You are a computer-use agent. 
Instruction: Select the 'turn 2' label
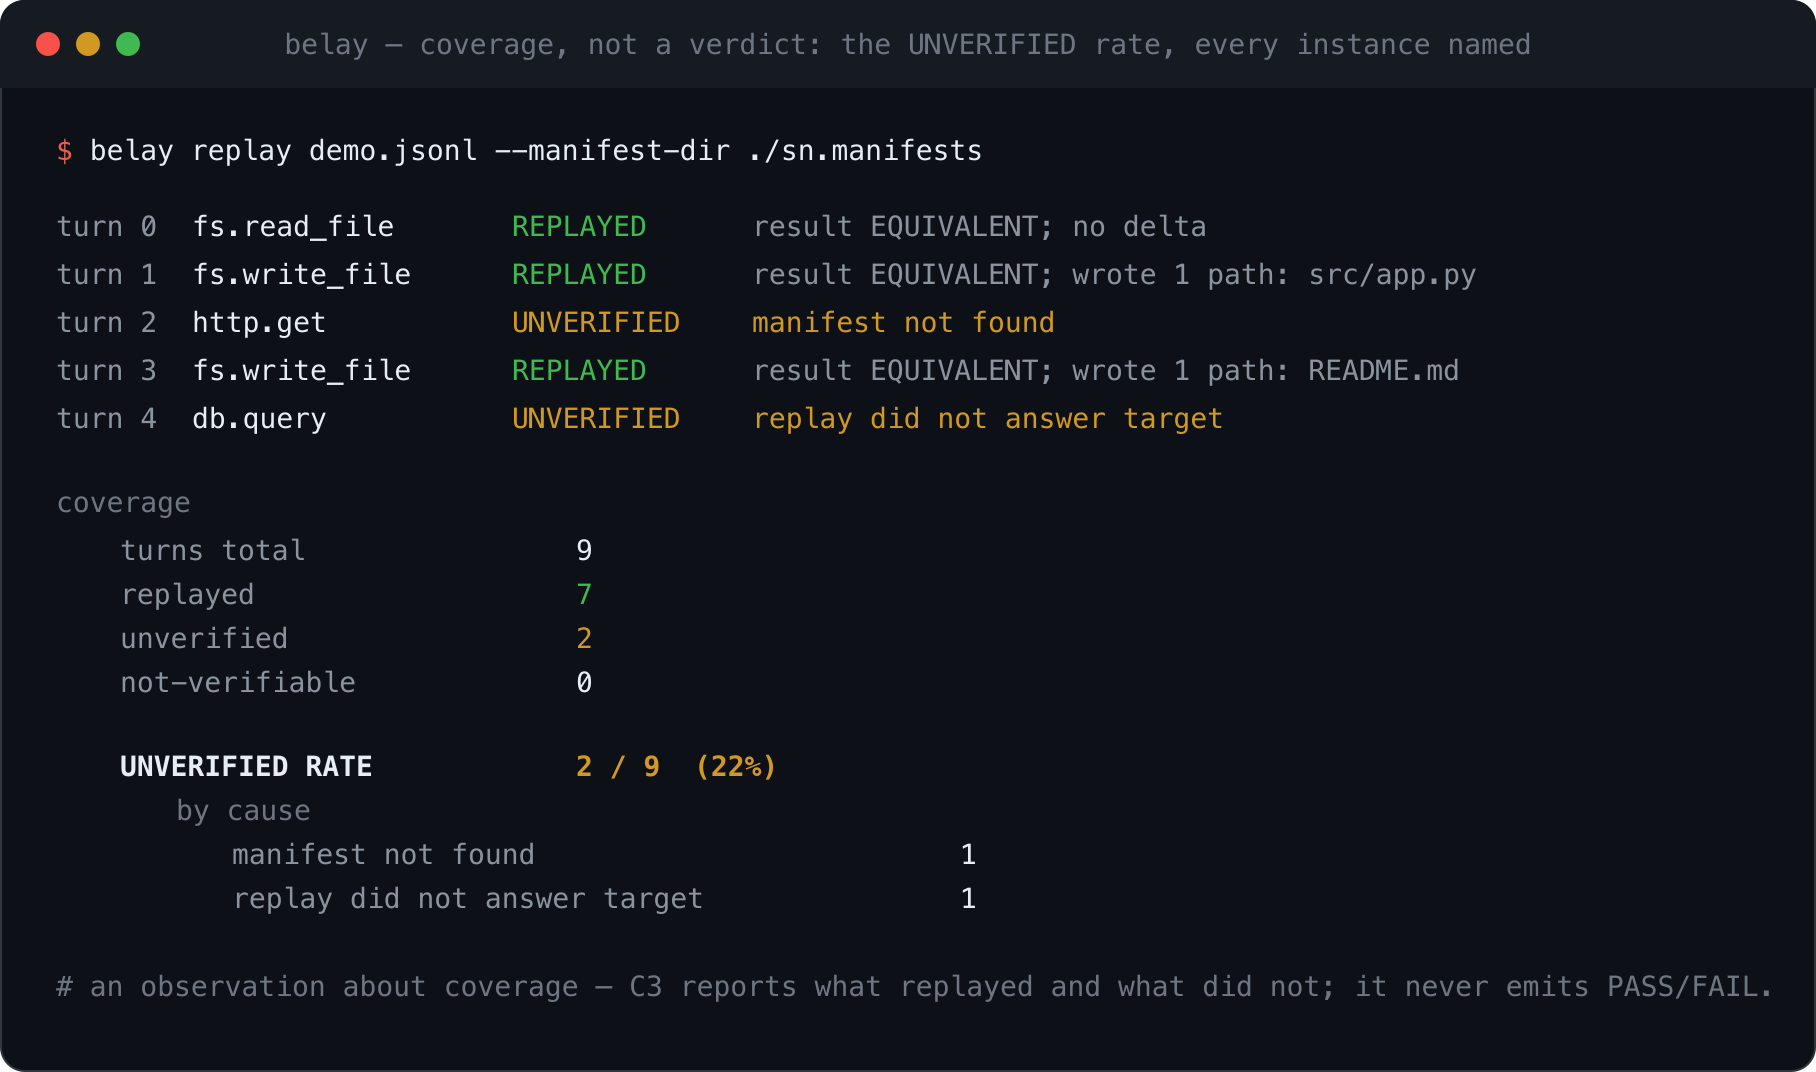[x=107, y=323]
